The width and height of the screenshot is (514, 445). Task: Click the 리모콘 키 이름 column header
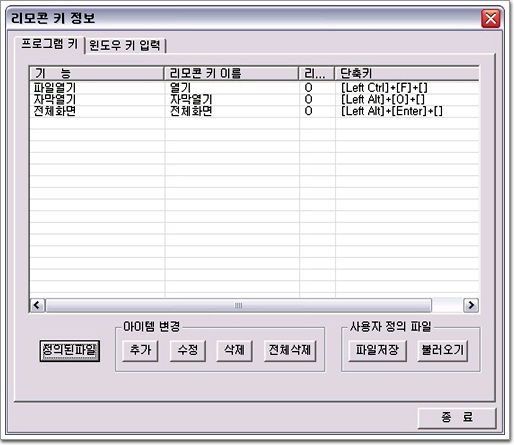tap(231, 73)
